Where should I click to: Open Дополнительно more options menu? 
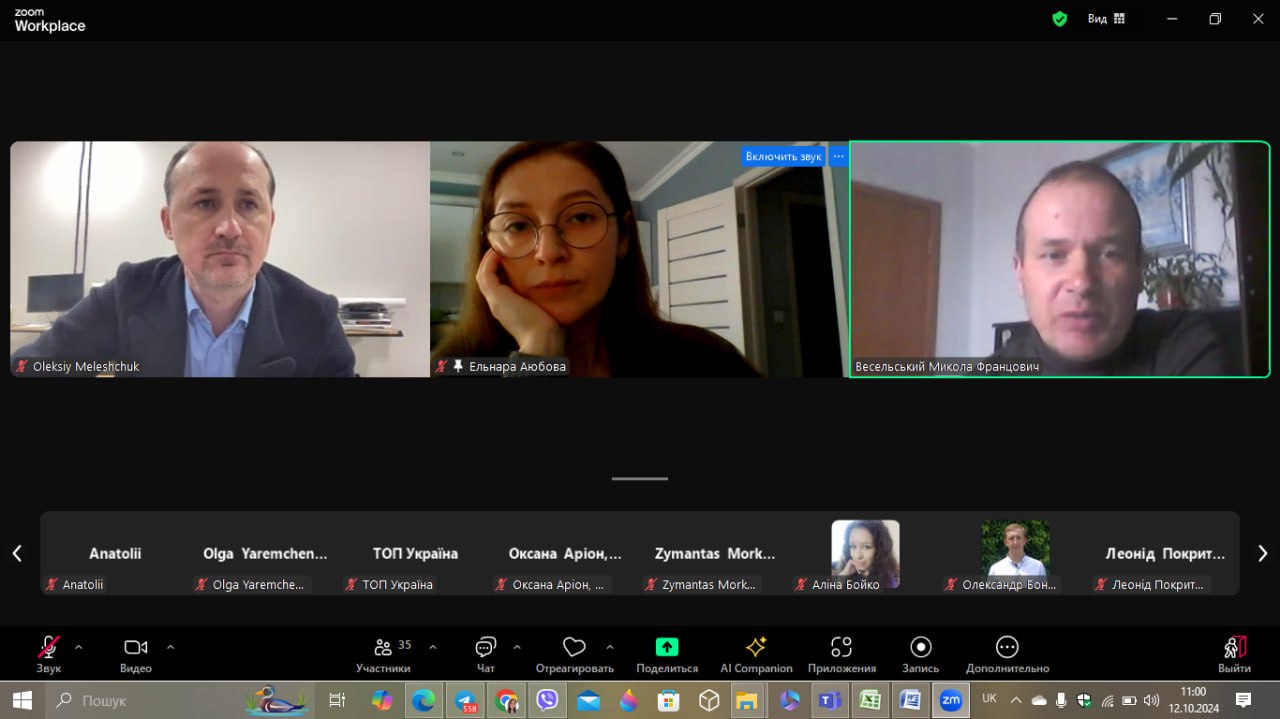[1007, 654]
